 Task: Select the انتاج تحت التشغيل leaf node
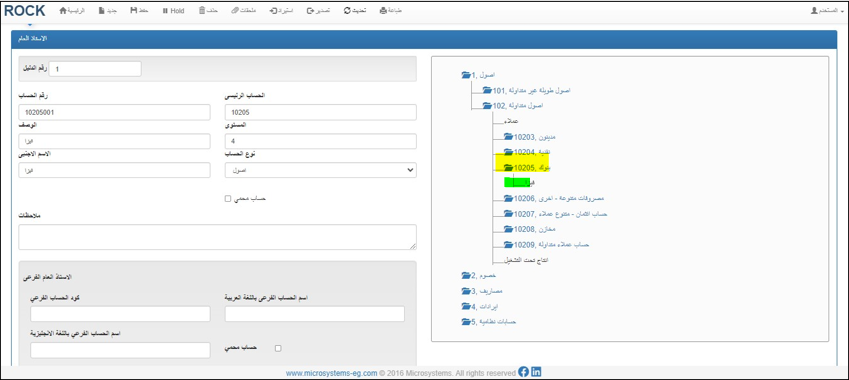coord(526,260)
